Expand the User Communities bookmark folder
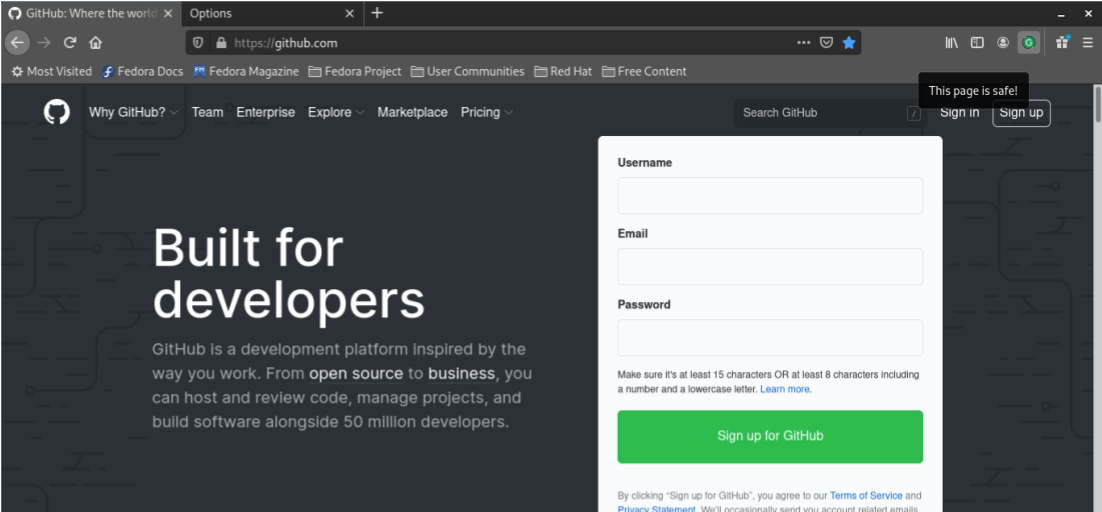The image size is (1102, 512). (468, 71)
